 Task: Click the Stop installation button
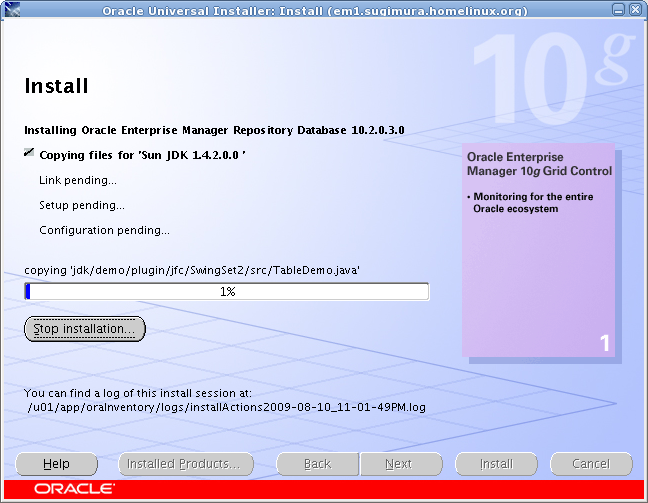click(85, 329)
